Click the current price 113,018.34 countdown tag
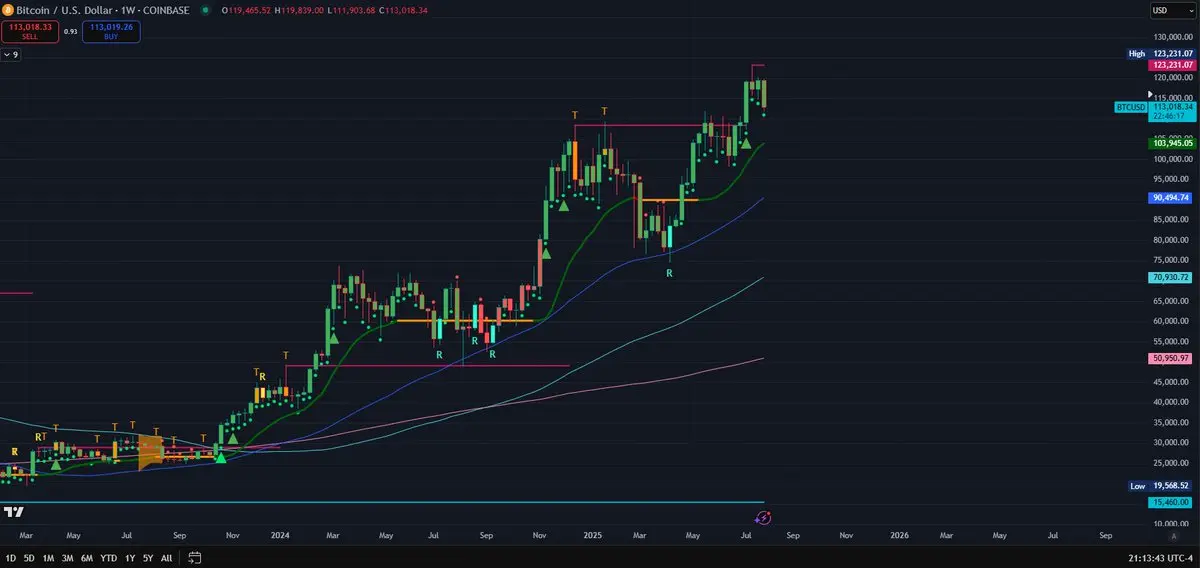The image size is (1200, 568). 1173,110
